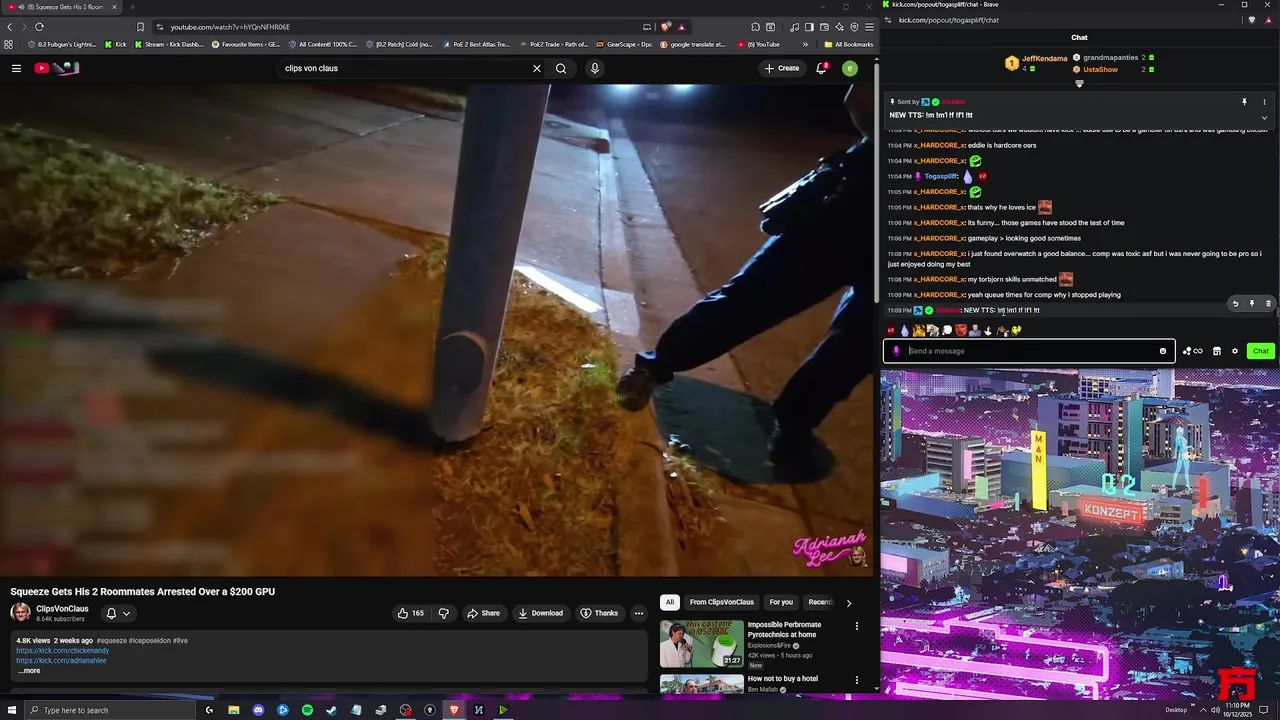Click in the Send a message field
The image size is (1280, 720).
click(1029, 351)
